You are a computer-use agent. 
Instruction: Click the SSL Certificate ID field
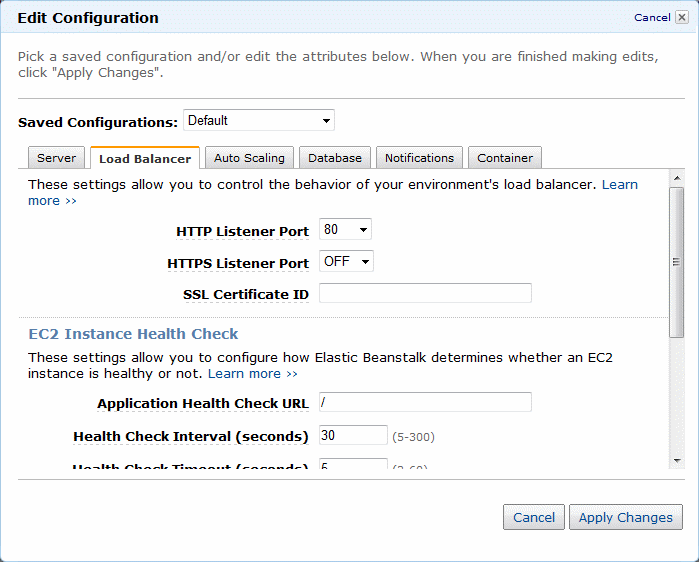click(x=425, y=293)
